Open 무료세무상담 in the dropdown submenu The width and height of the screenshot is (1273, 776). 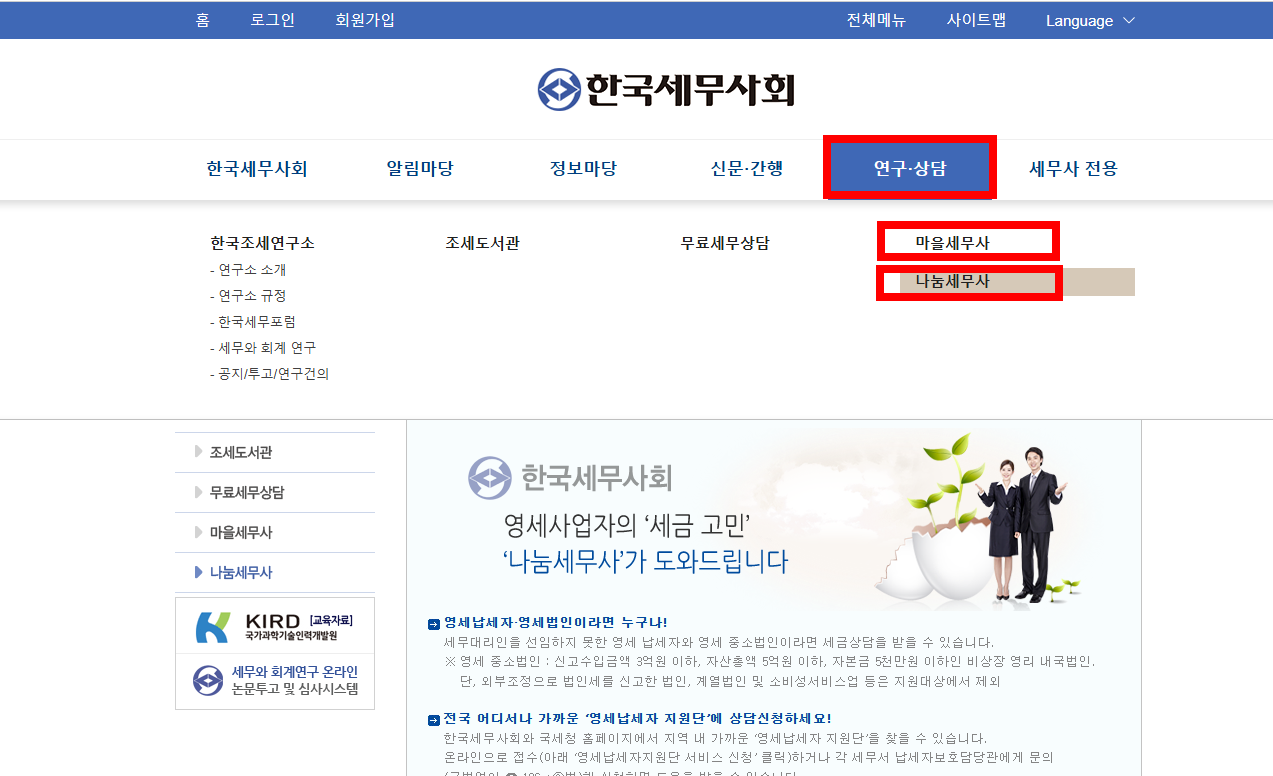point(725,243)
